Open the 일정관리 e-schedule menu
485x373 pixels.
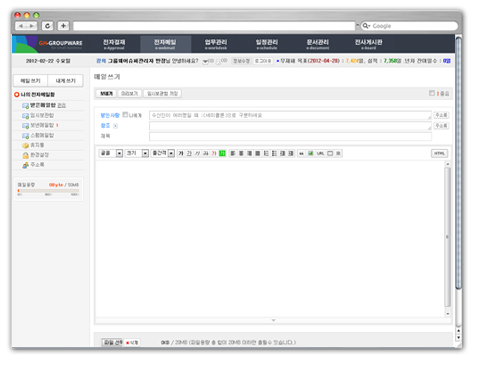pos(267,44)
